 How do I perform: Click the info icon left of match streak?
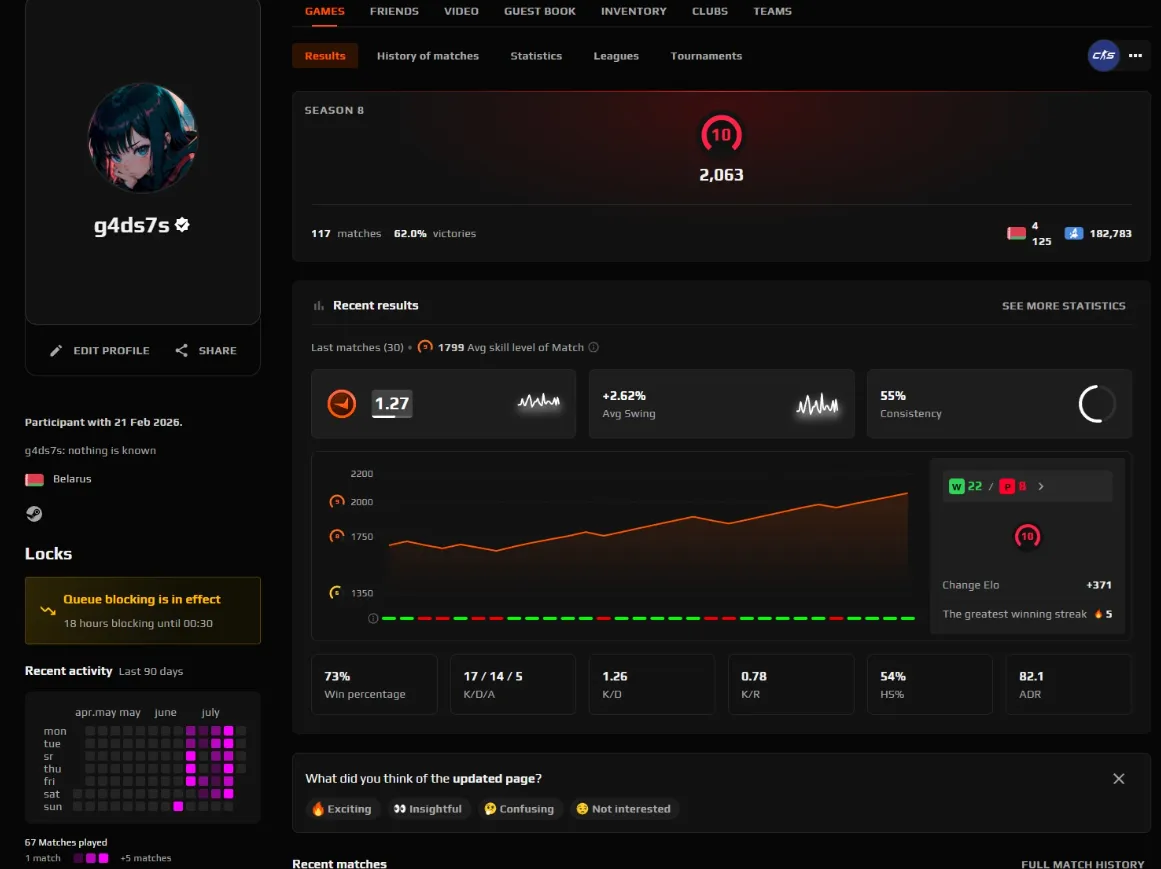pos(373,618)
